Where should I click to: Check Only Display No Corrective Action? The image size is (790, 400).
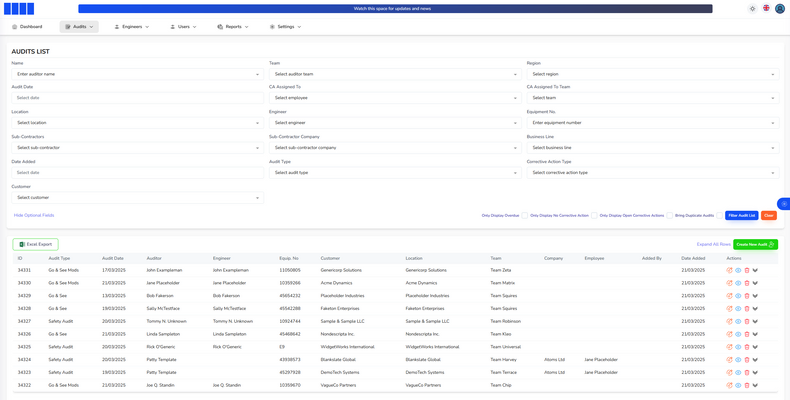(x=594, y=215)
